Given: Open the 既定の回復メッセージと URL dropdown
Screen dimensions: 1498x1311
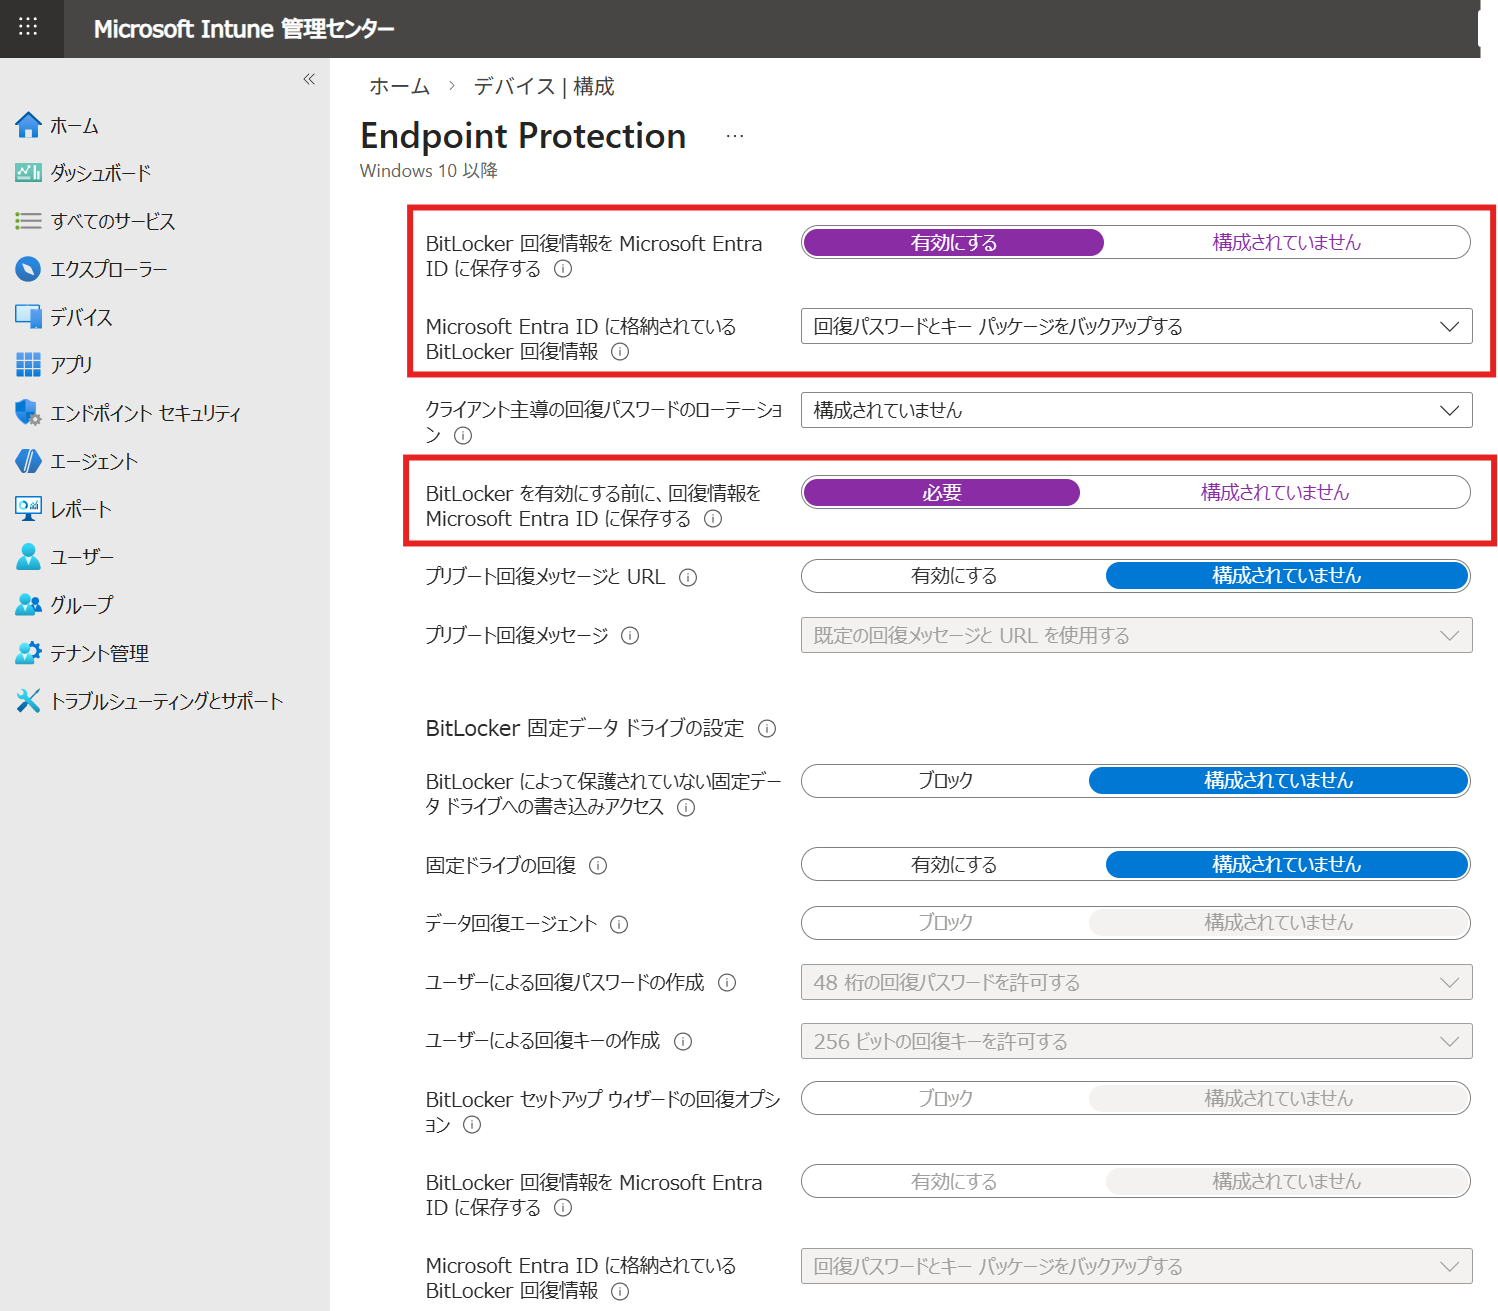Looking at the screenshot, I should 1136,636.
